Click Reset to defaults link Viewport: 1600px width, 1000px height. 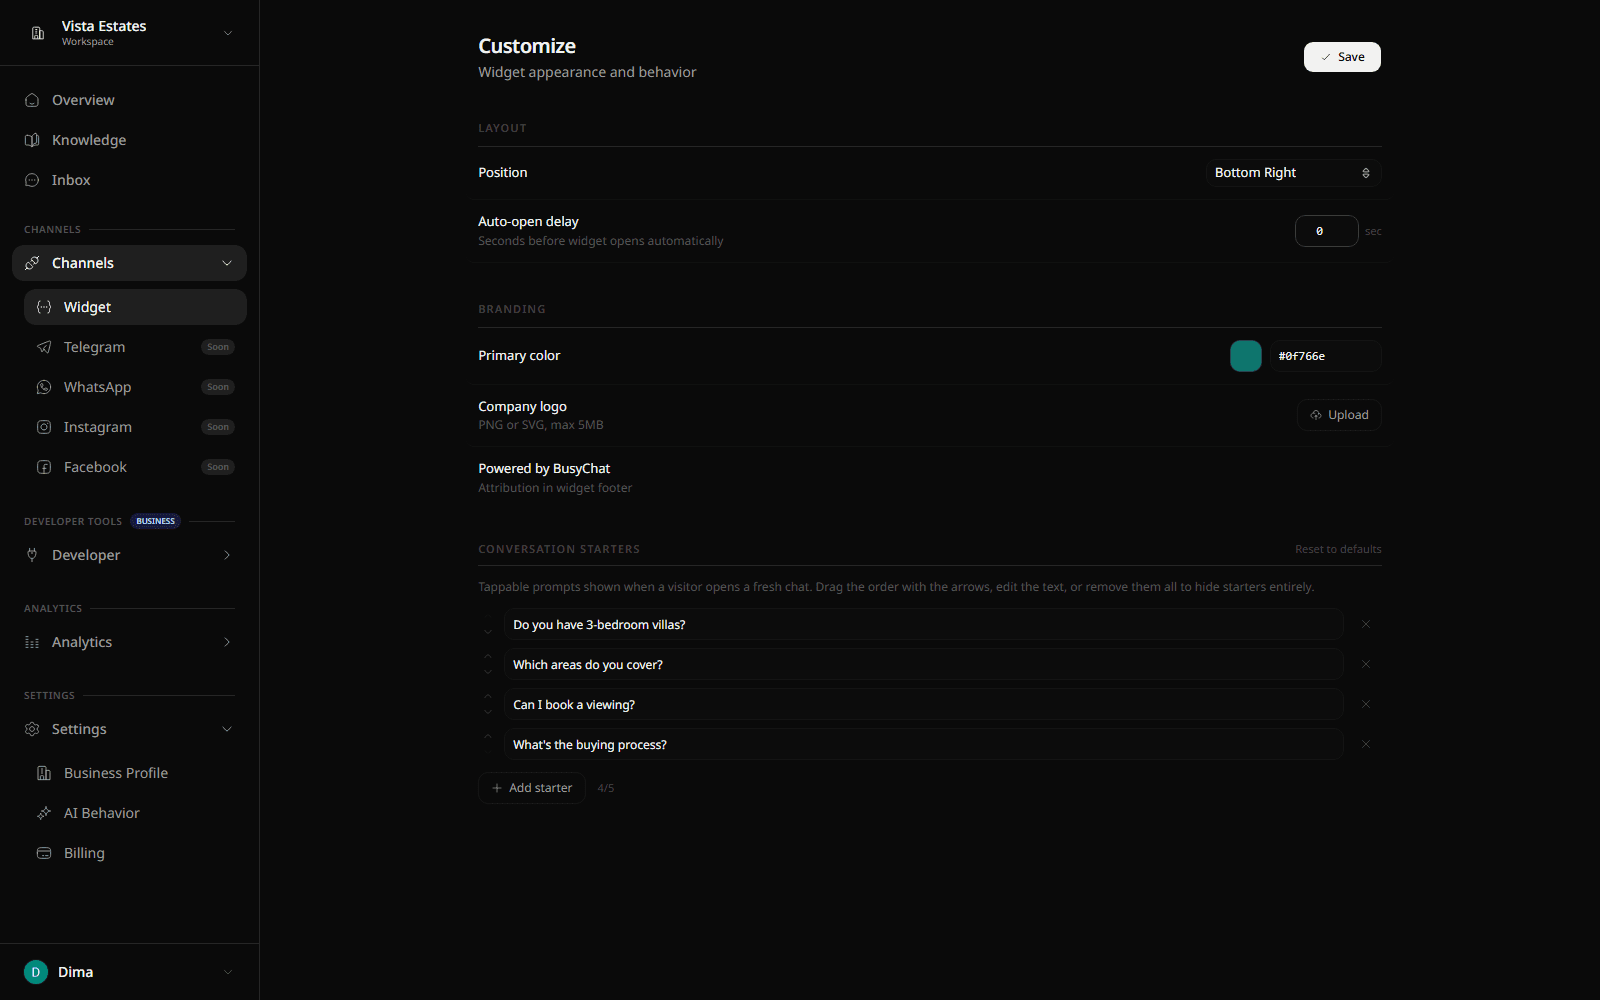pyautogui.click(x=1338, y=549)
